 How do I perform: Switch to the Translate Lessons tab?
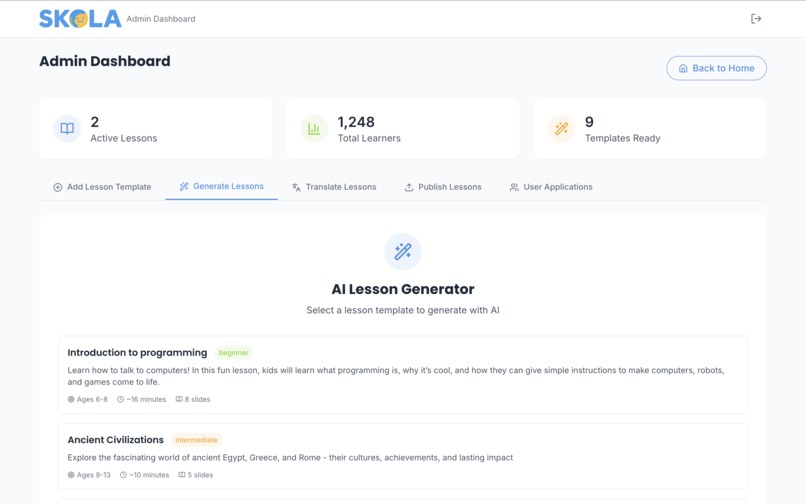(334, 187)
